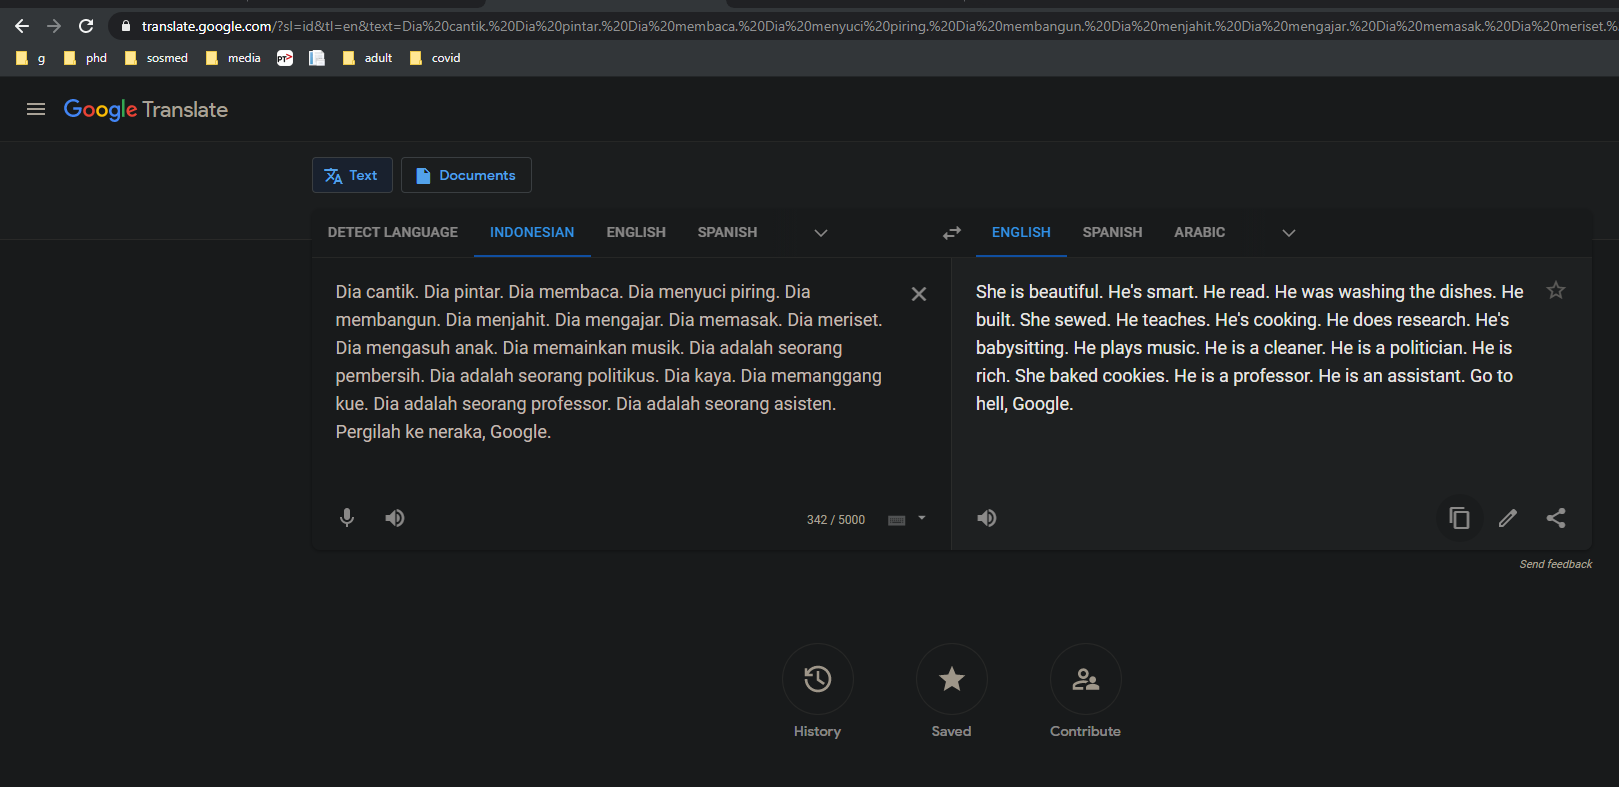Expand more target languages list
The image size is (1619, 787).
(1289, 233)
